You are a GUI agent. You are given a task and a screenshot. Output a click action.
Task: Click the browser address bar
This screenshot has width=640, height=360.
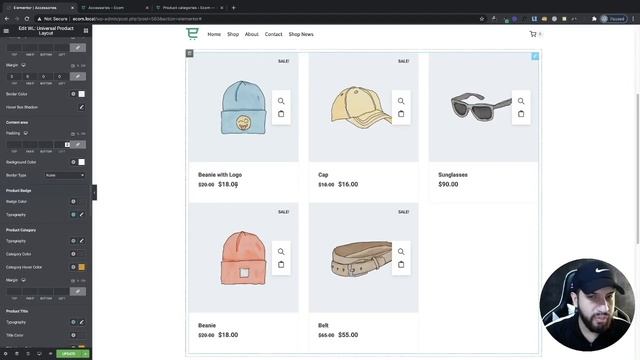pos(257,19)
